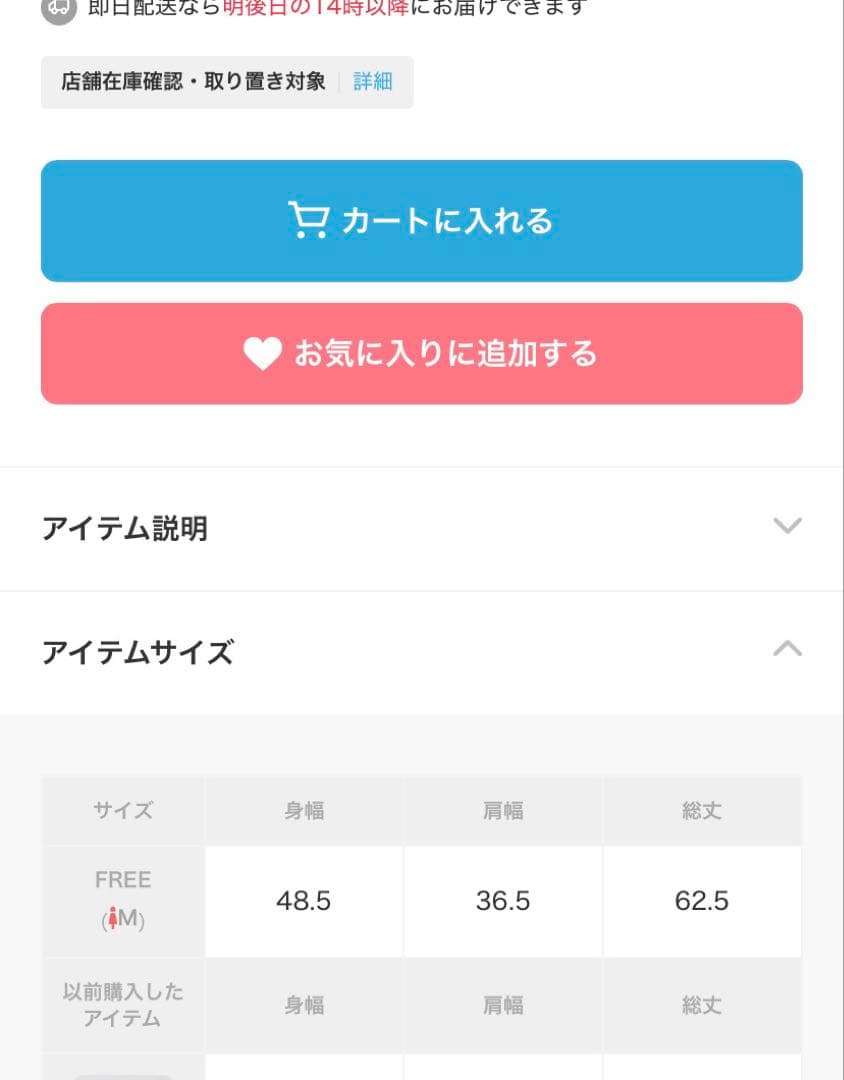This screenshot has width=844, height=1080.
Task: Open the 詳細 link
Action: pos(373,82)
